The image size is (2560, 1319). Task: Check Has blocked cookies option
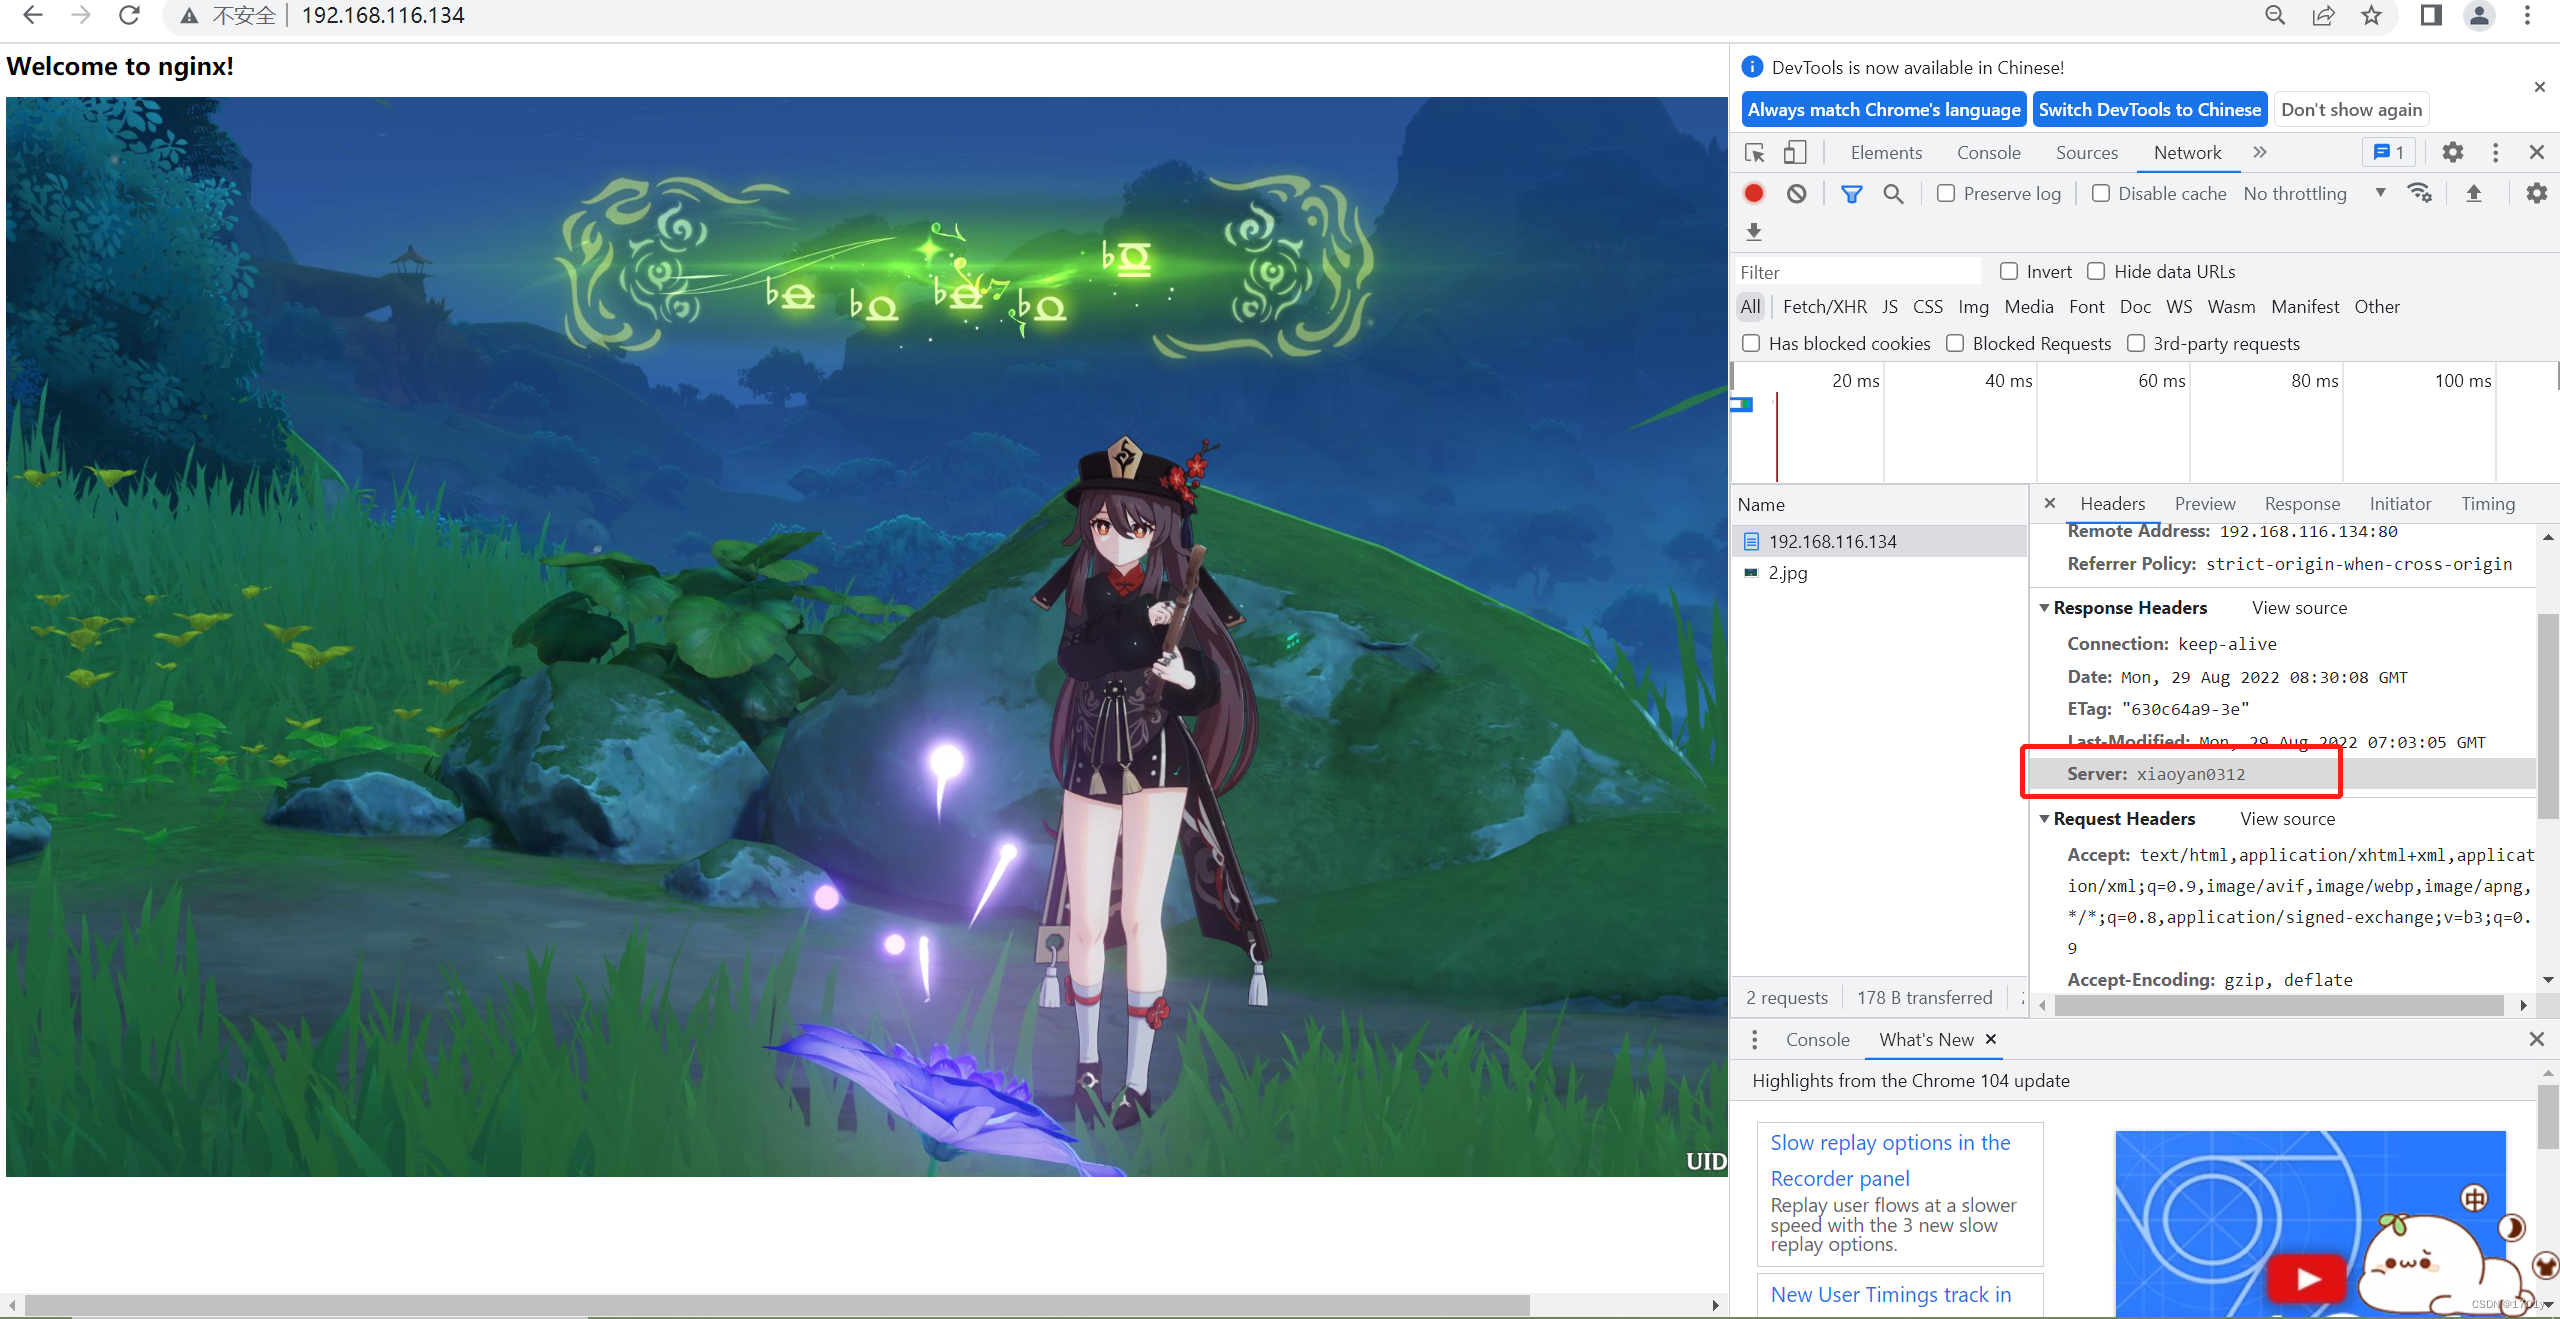click(x=1751, y=343)
